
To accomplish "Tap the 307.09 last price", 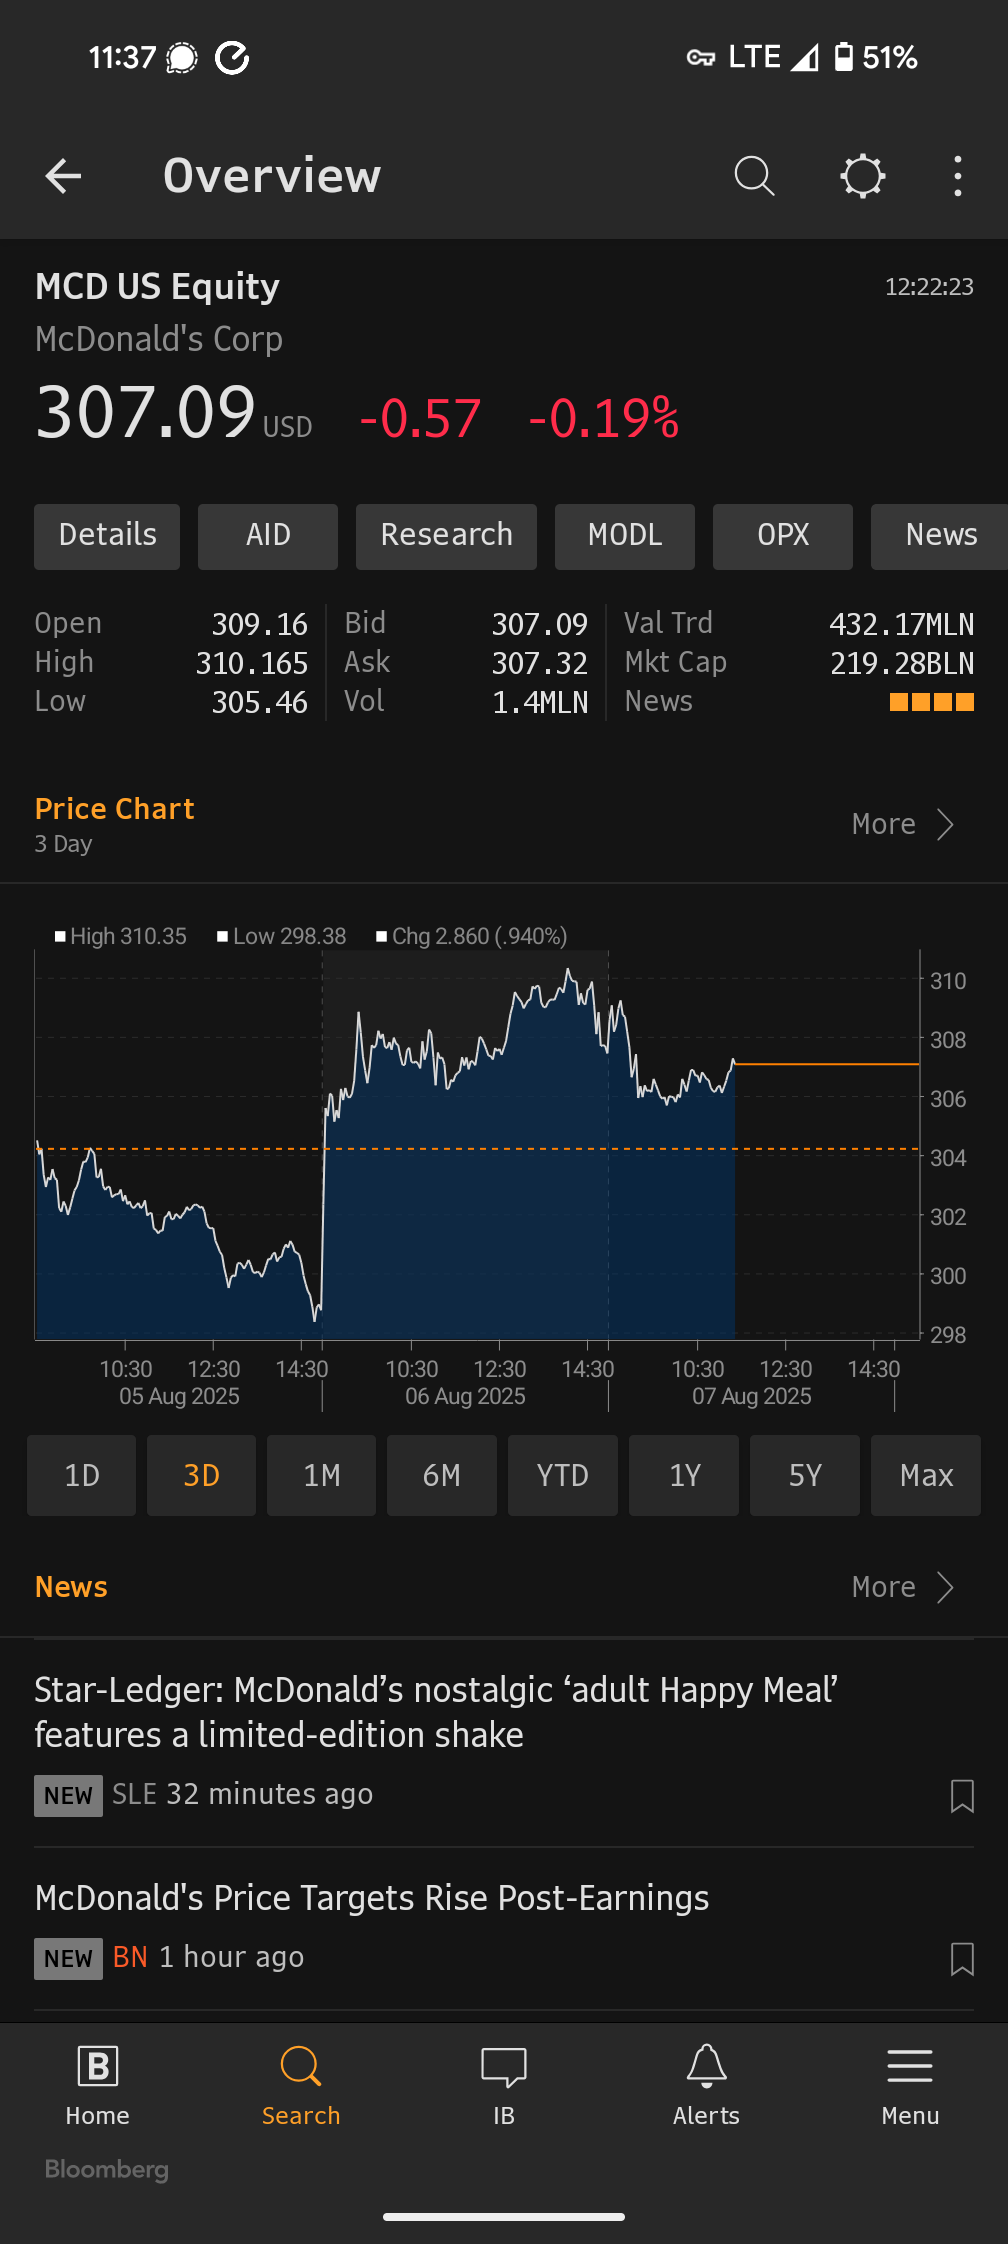I will 146,412.
